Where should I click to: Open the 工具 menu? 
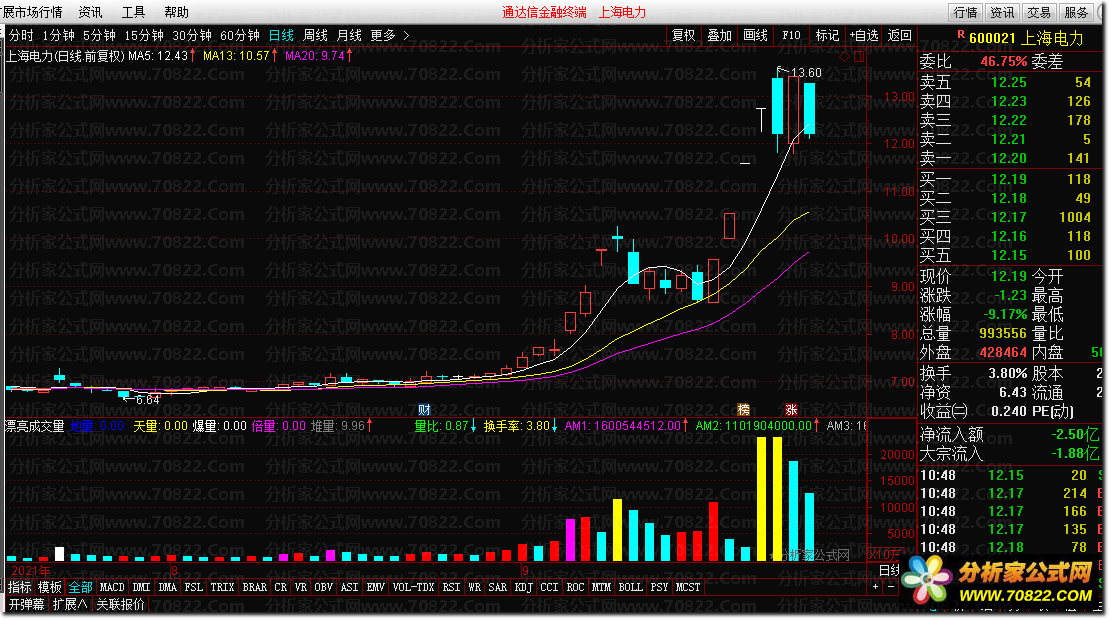pyautogui.click(x=133, y=12)
